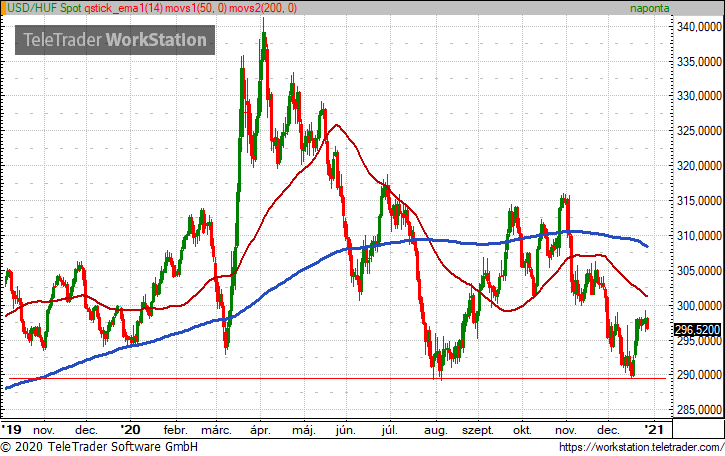Click the USD/HUF Spot chart title
725x456 pixels.
coord(44,8)
